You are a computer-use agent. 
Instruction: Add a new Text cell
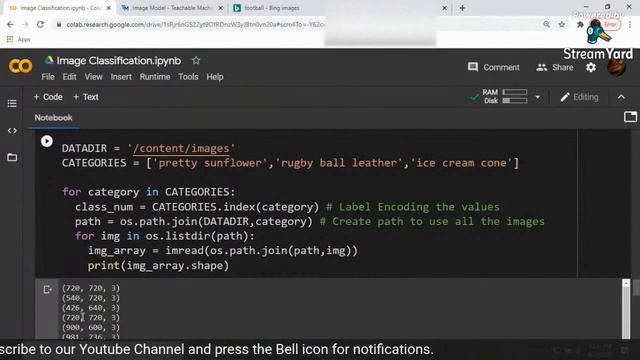(x=86, y=97)
